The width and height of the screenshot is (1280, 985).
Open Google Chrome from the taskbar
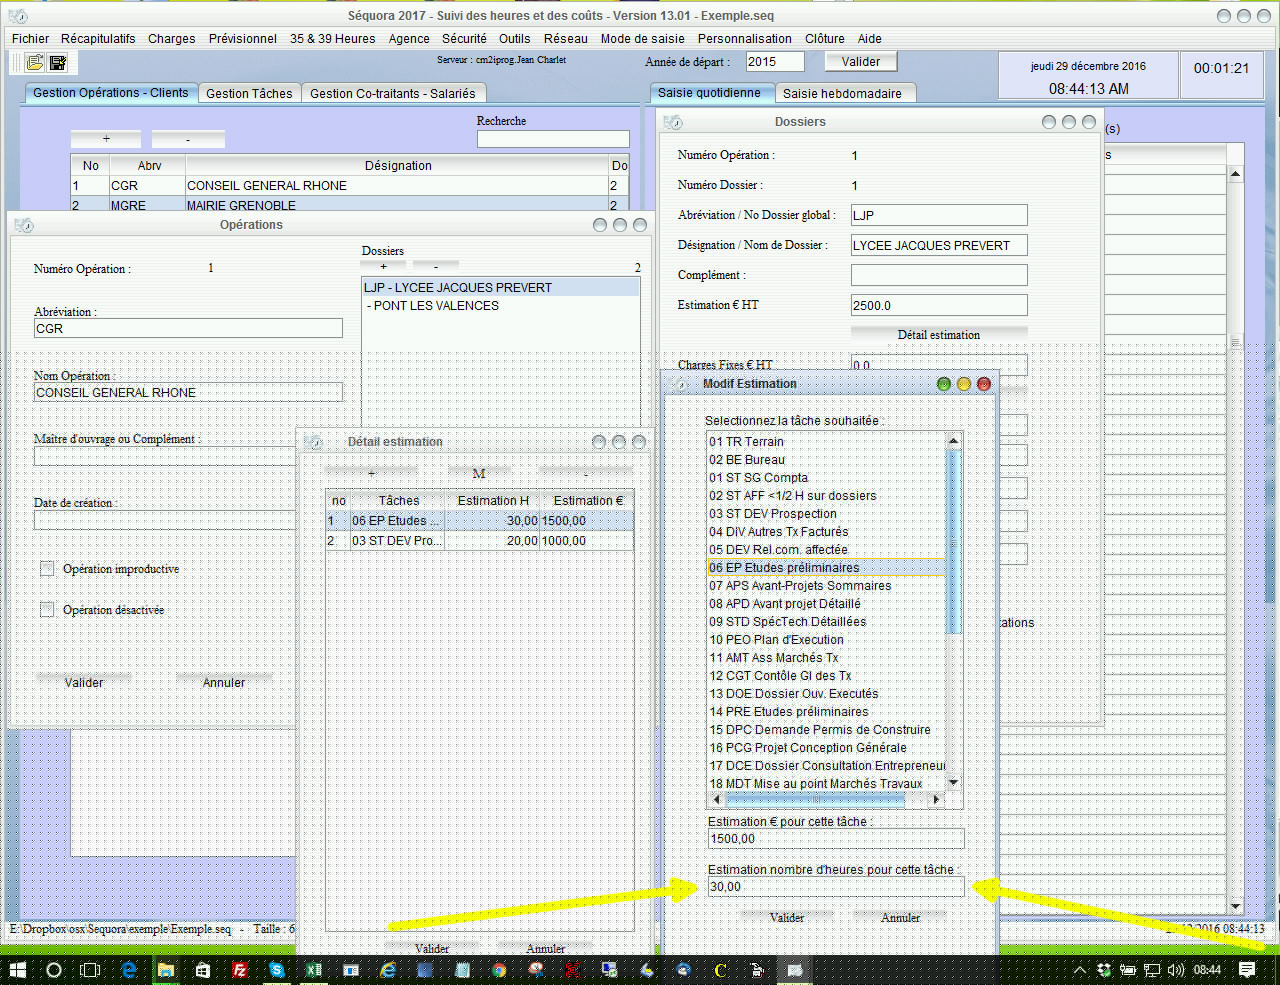pos(499,969)
